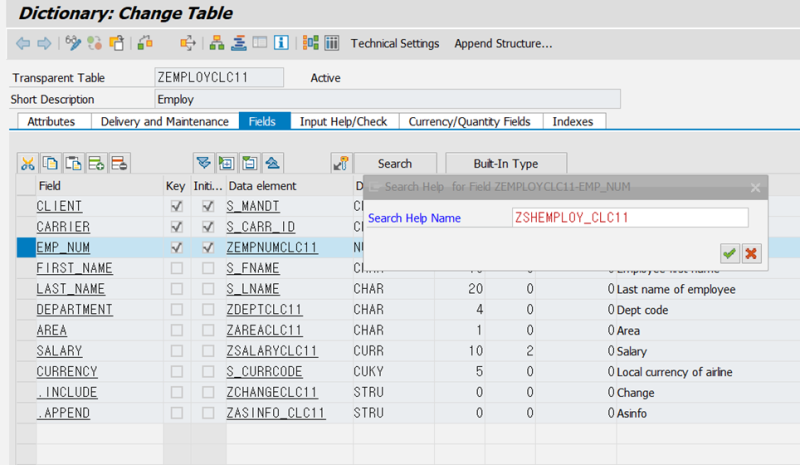
Task: Click the ZCHANGECLC11 data element link
Action: tap(272, 392)
